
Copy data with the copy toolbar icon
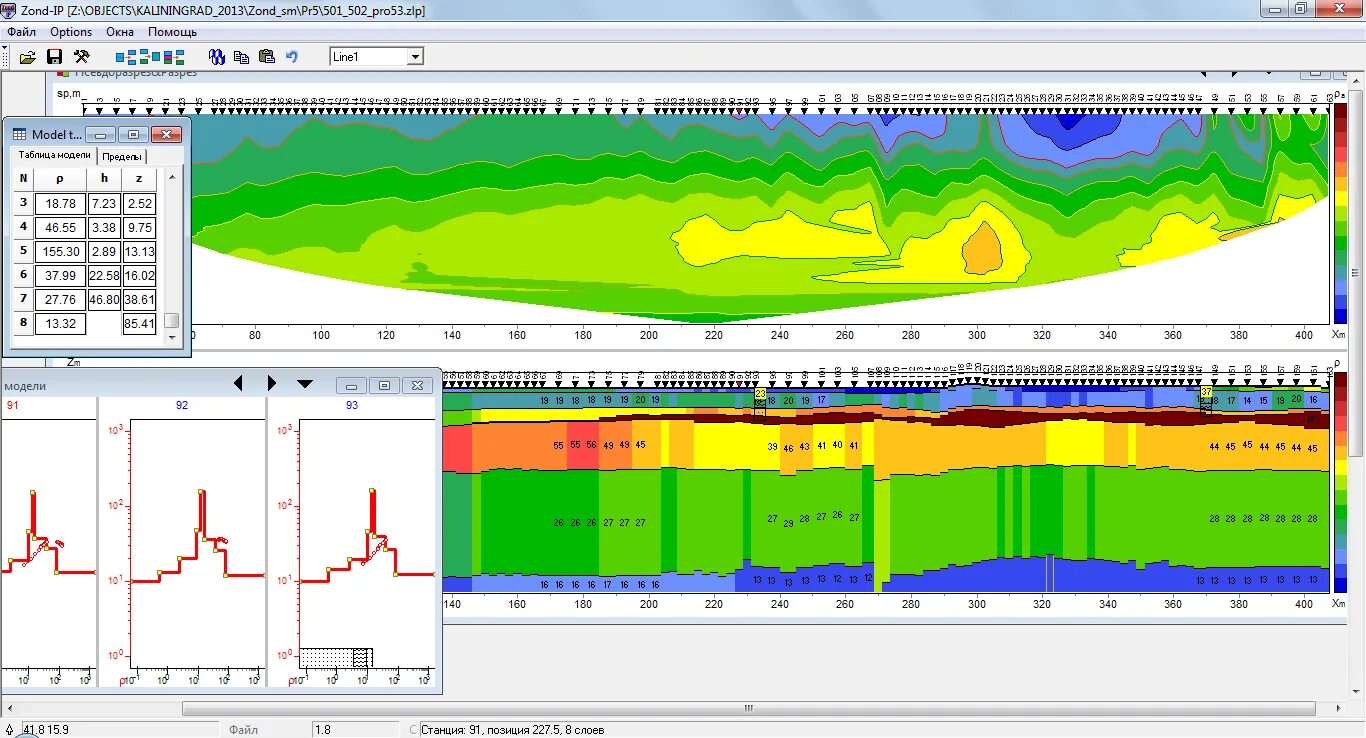[x=241, y=56]
